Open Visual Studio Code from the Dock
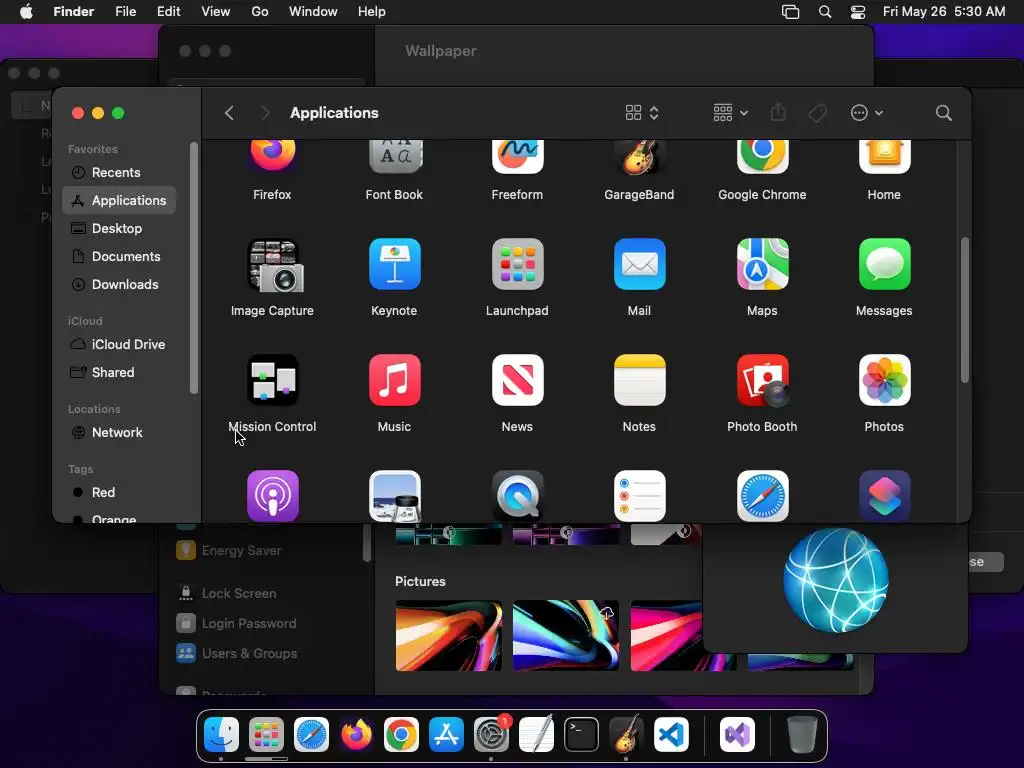This screenshot has width=1024, height=768. click(671, 734)
